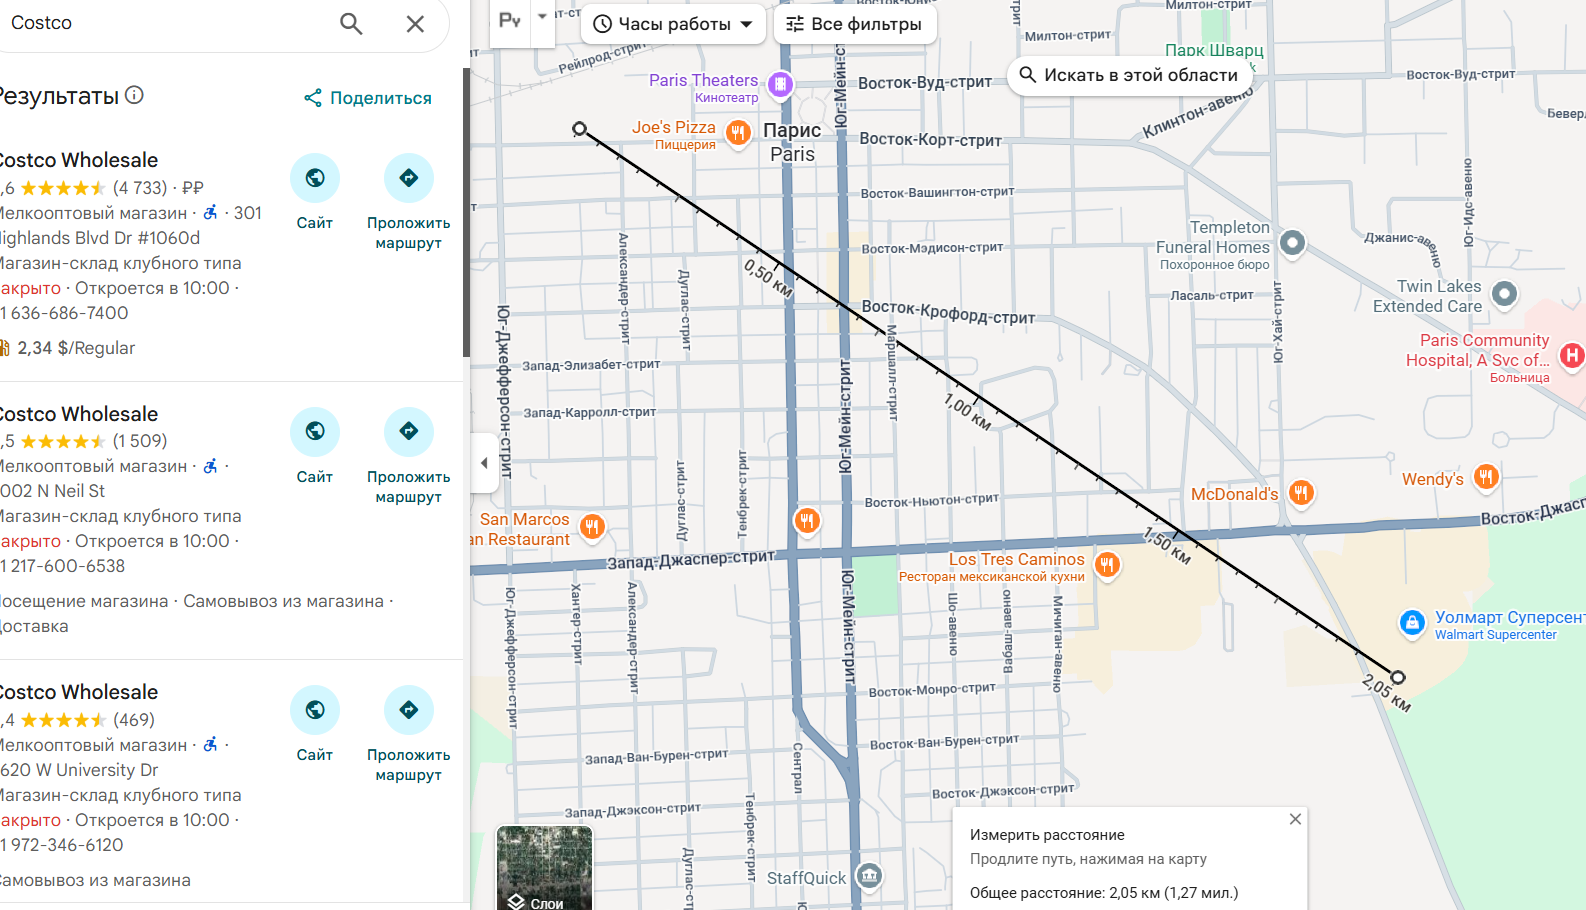Click the Costco search input field

coord(165,23)
